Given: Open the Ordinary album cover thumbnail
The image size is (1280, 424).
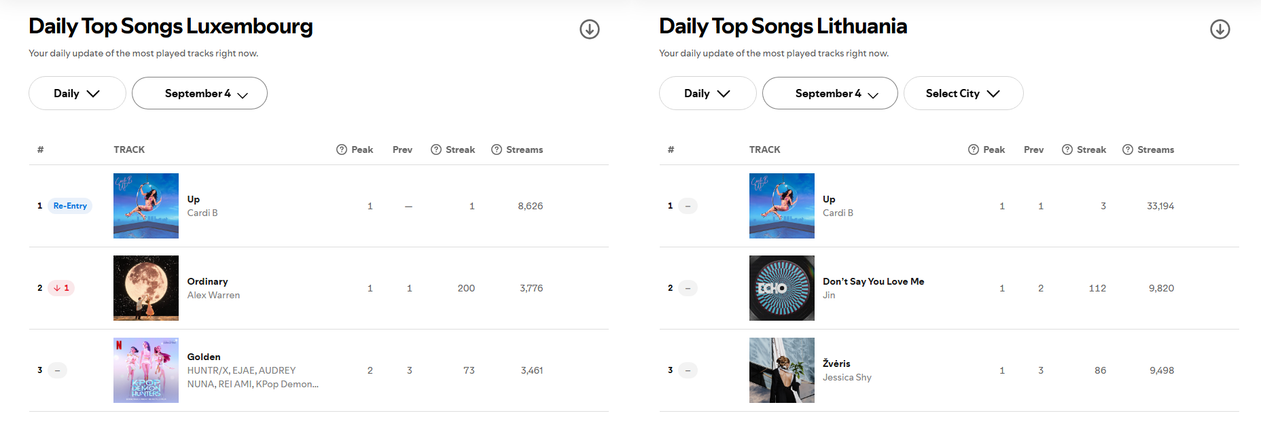Looking at the screenshot, I should coord(146,288).
